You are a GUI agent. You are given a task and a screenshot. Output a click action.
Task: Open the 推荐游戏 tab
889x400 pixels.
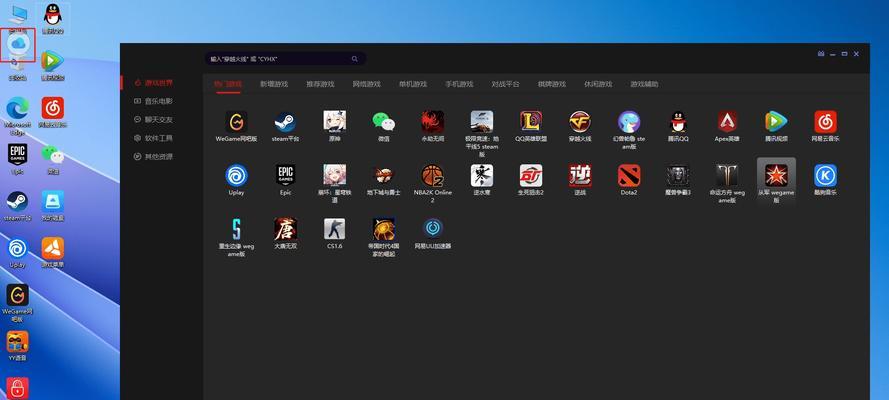320,84
